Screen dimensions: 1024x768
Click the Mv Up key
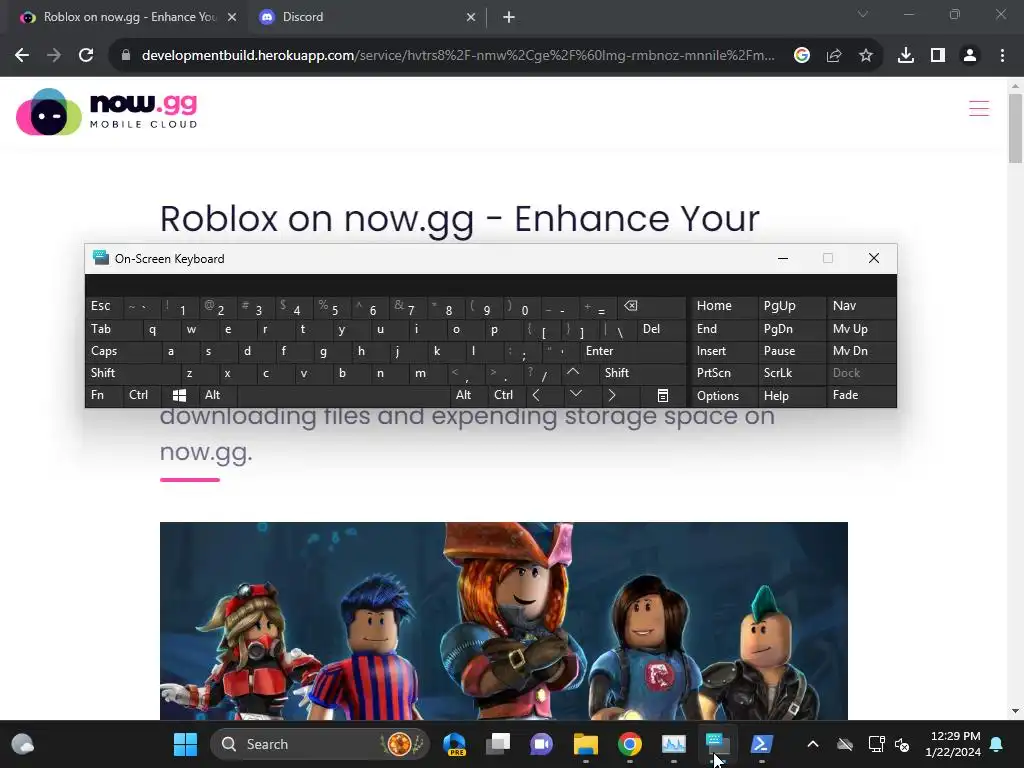coord(861,329)
